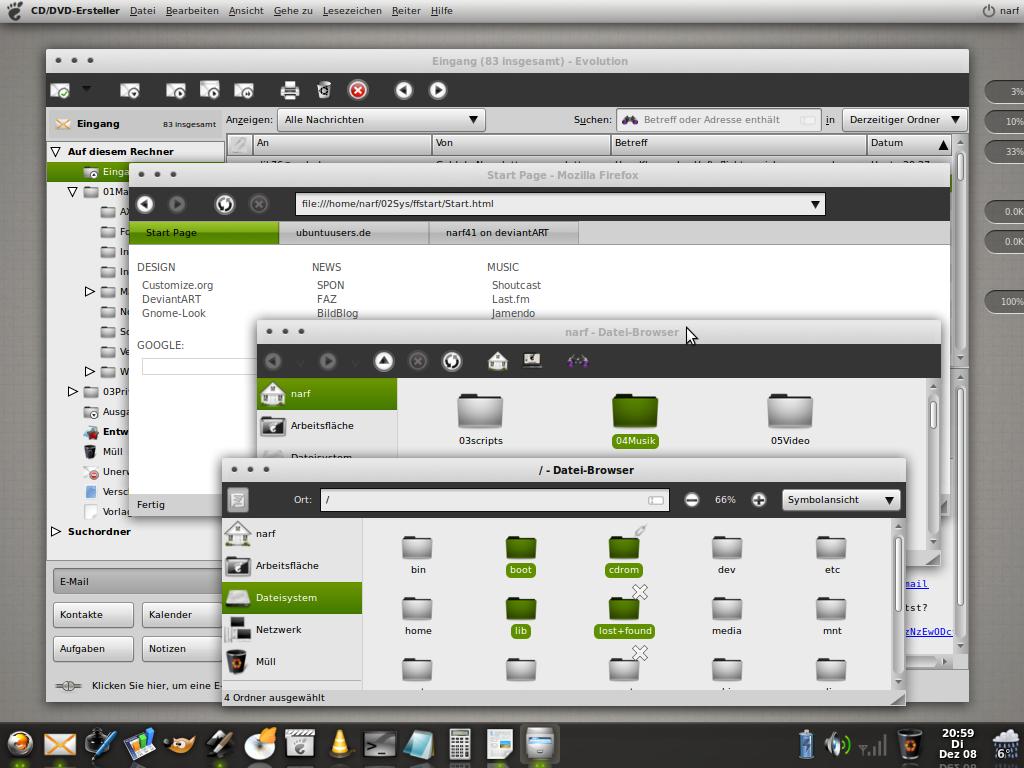Go to next message arrow in Evolution
Screen dimensions: 1024x768
tap(438, 90)
